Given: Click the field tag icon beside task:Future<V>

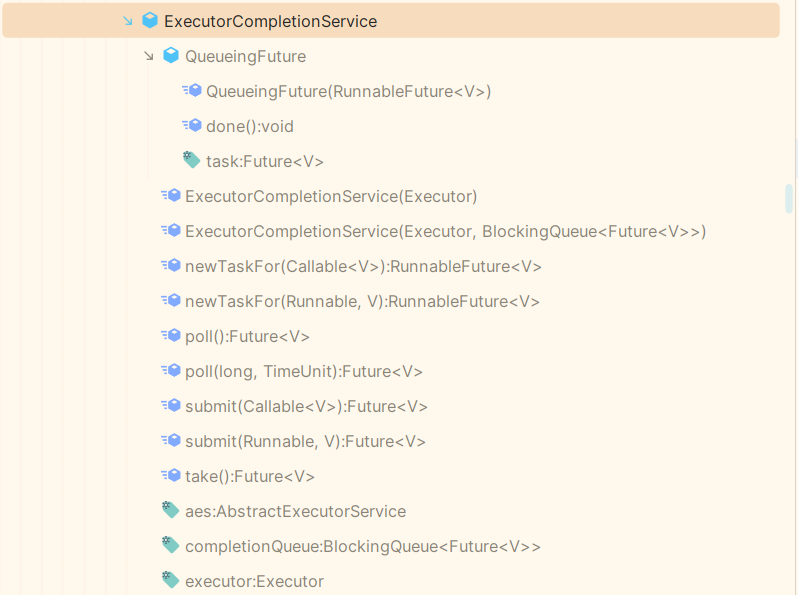Looking at the screenshot, I should (x=192, y=161).
